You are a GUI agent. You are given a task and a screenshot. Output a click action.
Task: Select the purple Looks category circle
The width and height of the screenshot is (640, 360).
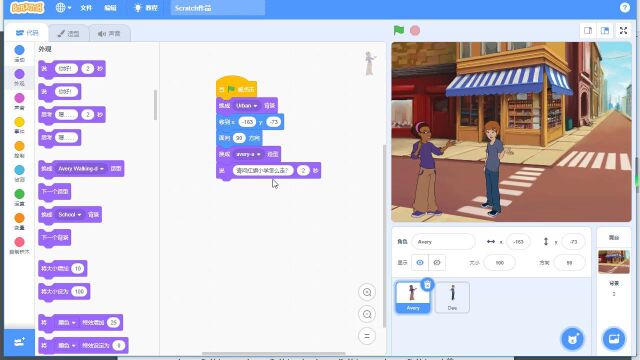click(x=19, y=74)
